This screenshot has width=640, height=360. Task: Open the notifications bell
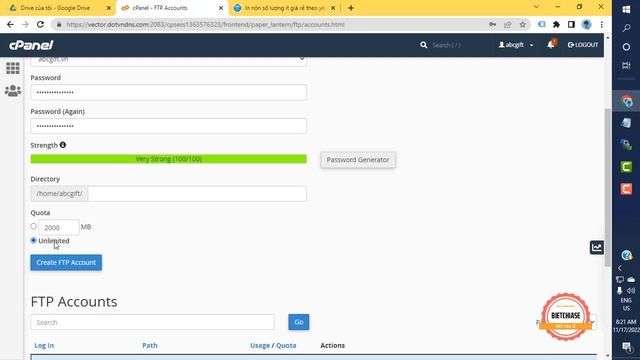[551, 44]
